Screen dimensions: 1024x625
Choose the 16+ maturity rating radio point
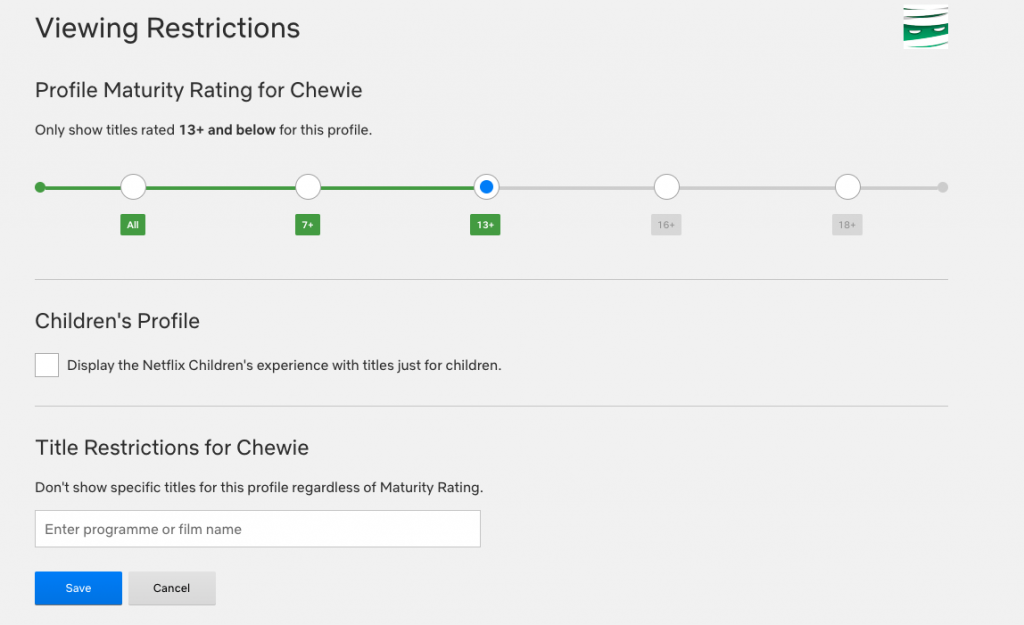(666, 187)
